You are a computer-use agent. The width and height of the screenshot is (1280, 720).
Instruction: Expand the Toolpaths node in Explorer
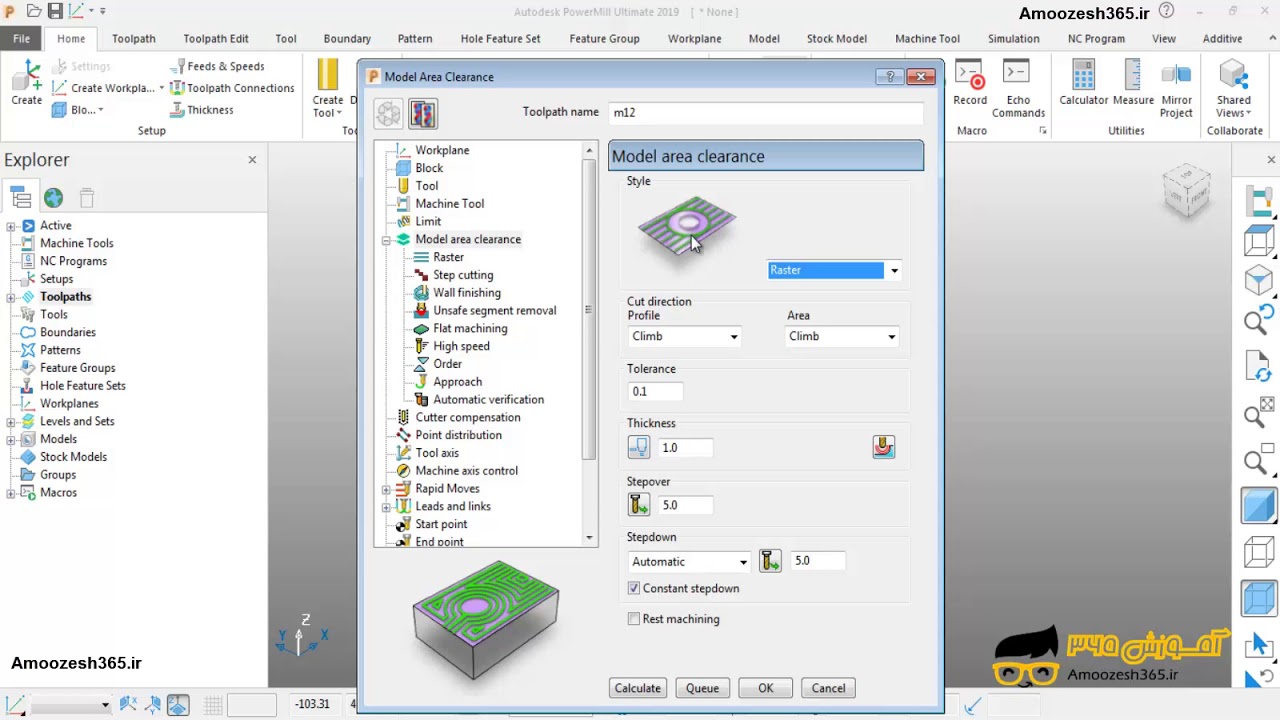11,297
